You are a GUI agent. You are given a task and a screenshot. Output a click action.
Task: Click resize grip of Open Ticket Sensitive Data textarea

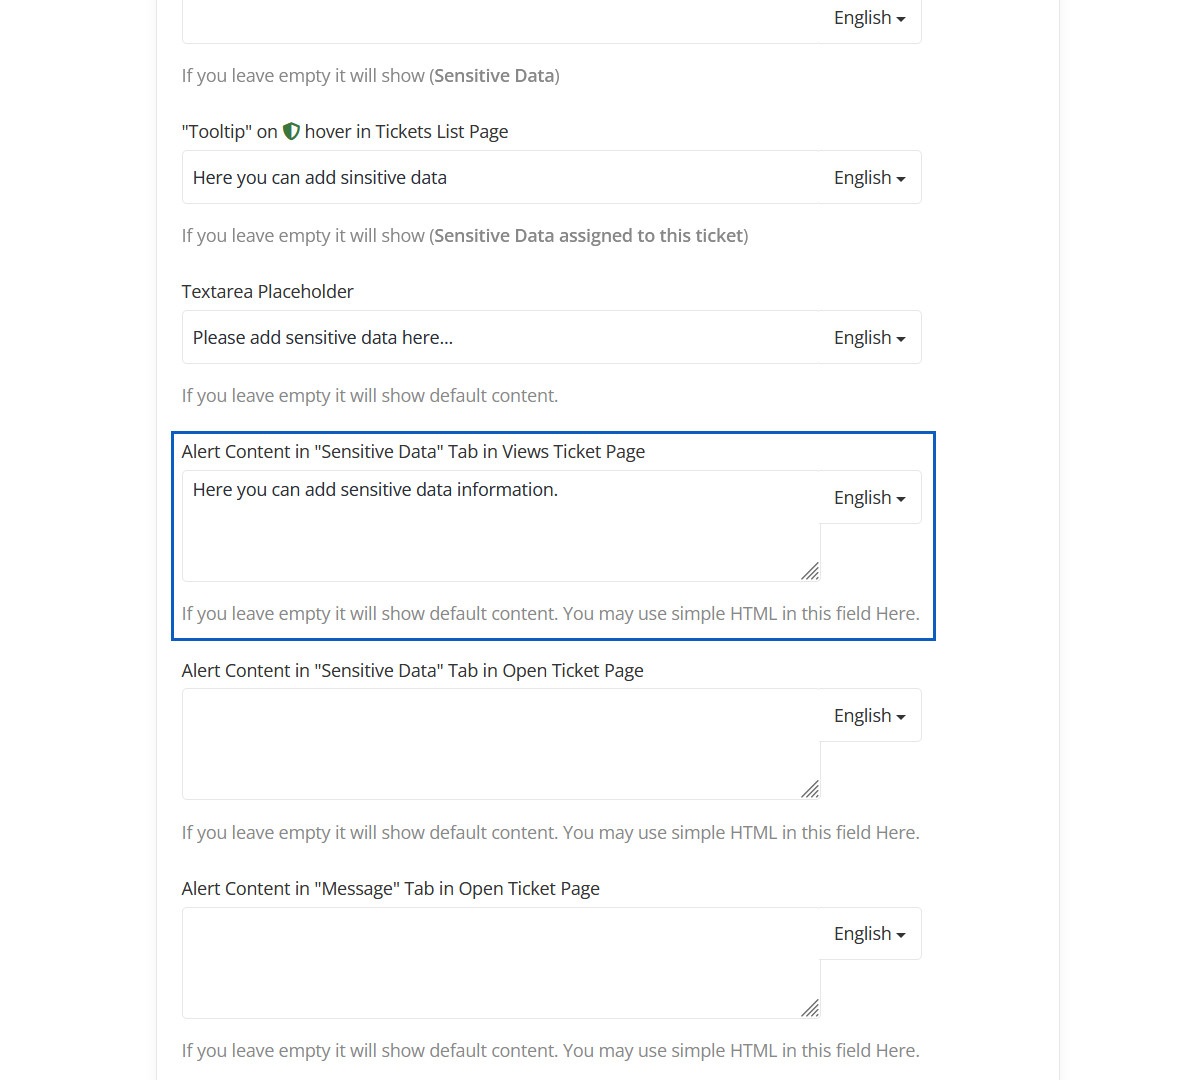tap(810, 789)
